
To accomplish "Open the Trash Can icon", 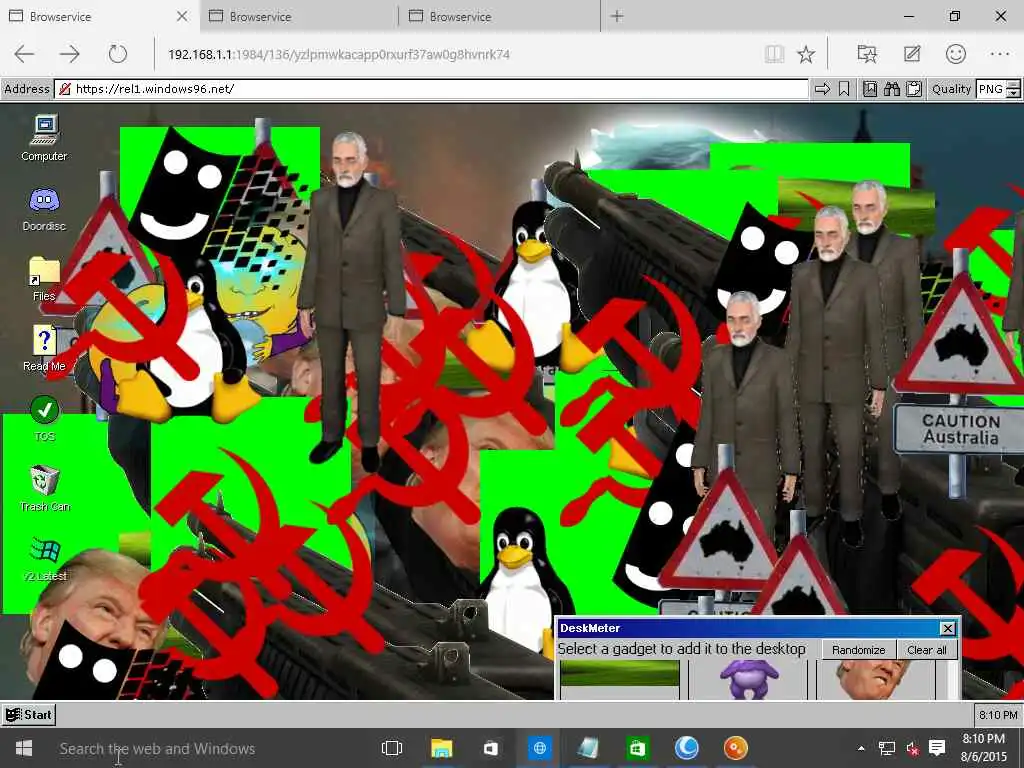I will (x=44, y=488).
